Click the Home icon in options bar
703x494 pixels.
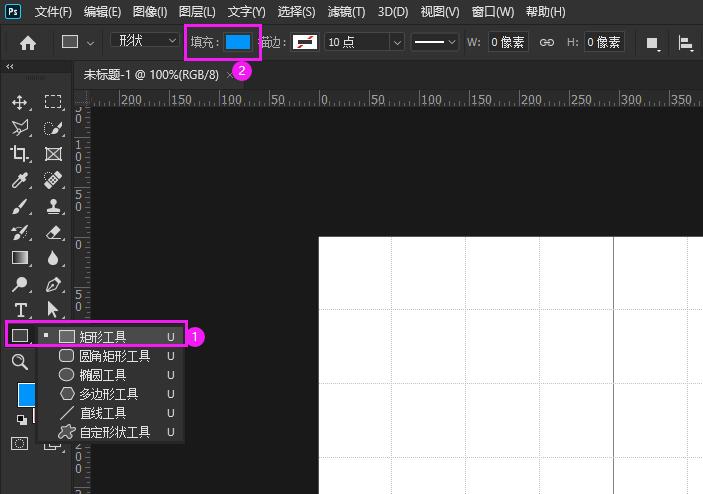coord(28,43)
